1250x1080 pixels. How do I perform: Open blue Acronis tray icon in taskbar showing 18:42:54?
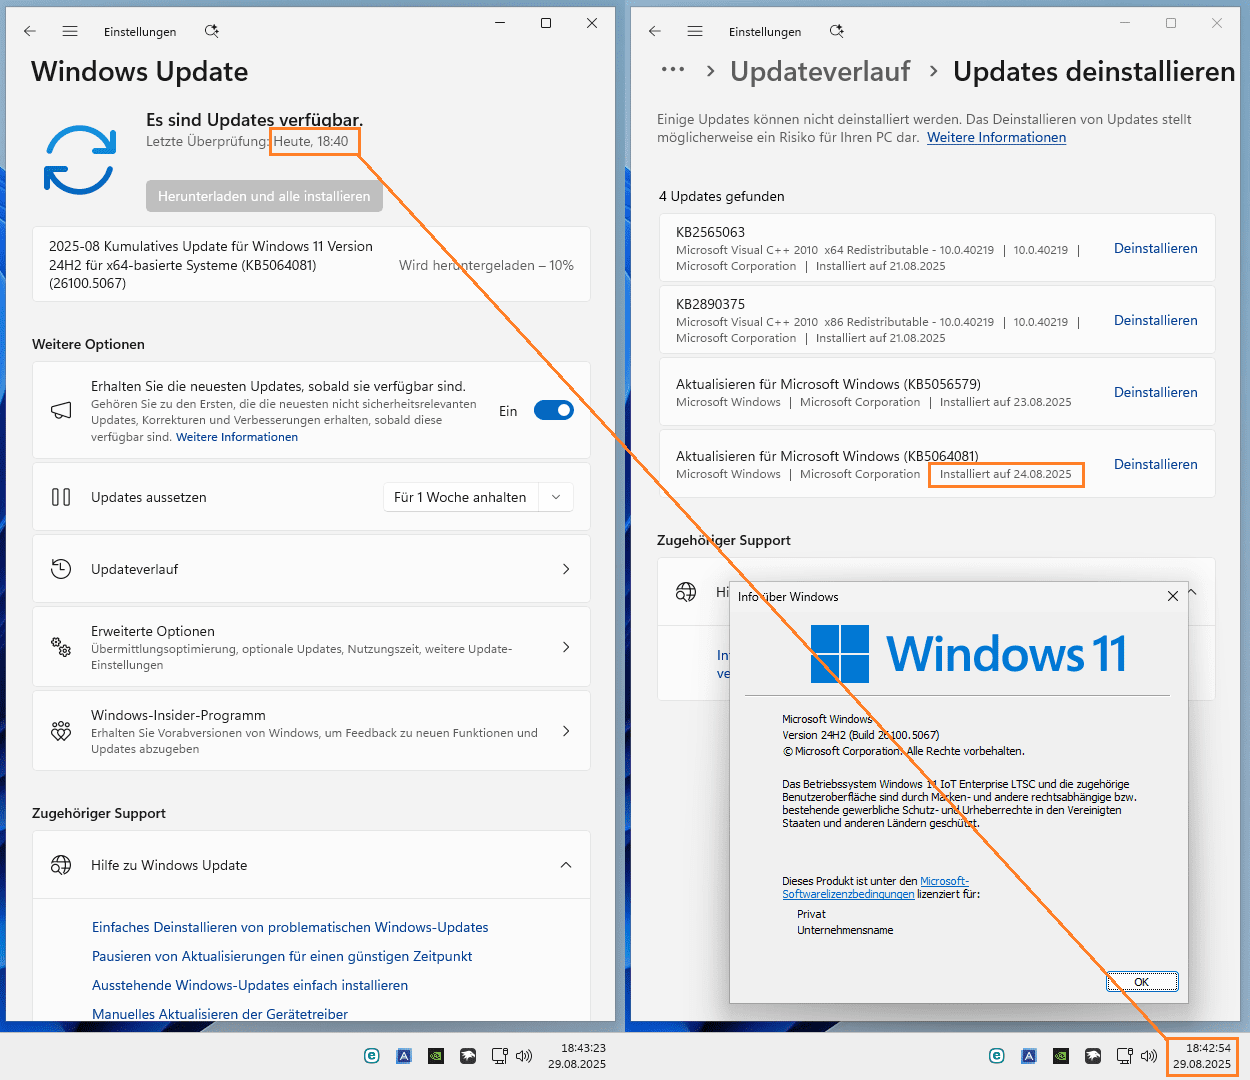(x=1029, y=1055)
